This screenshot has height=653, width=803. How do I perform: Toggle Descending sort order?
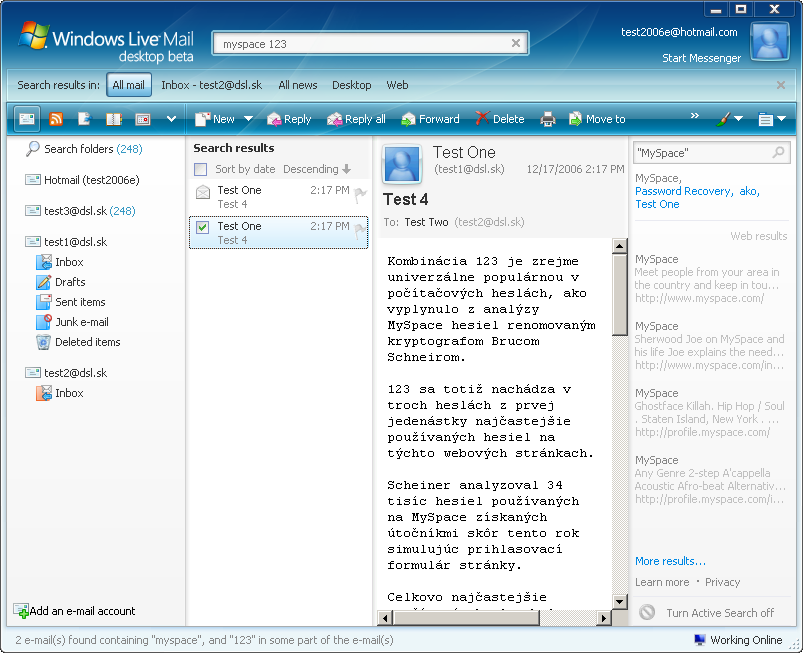pyautogui.click(x=317, y=169)
